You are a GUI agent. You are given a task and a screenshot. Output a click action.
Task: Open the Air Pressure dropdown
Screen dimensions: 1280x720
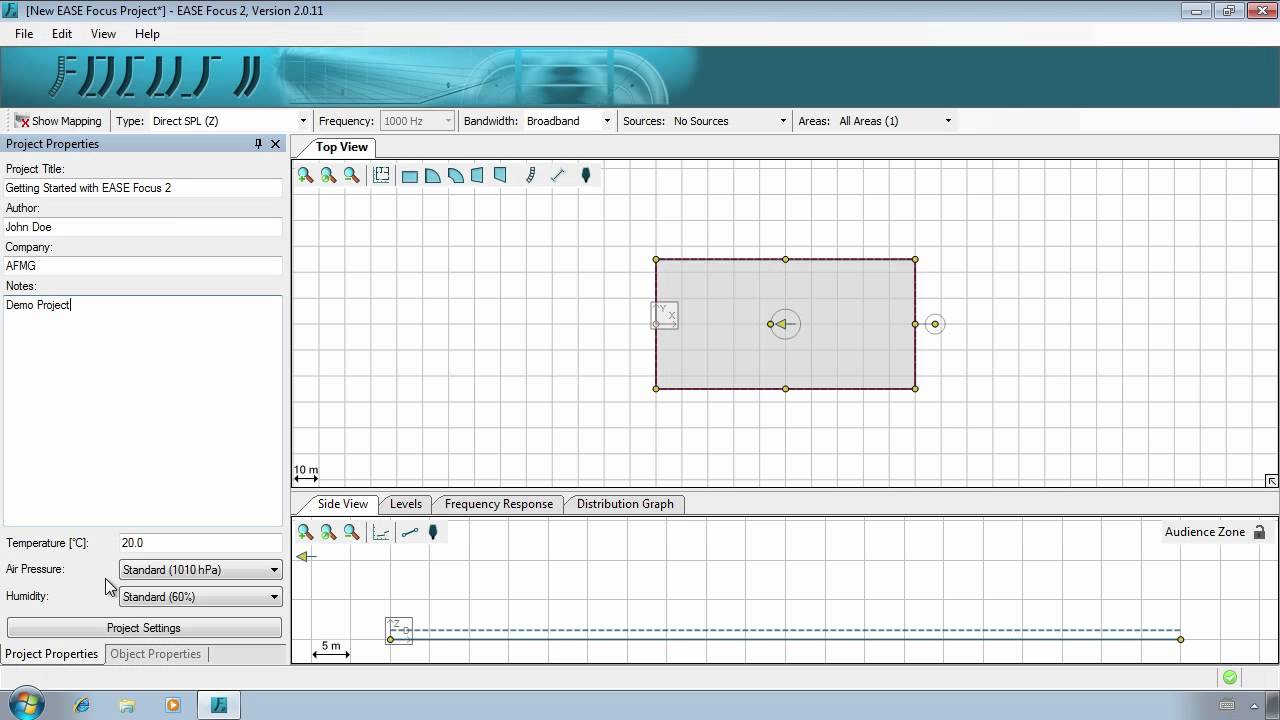coord(200,570)
